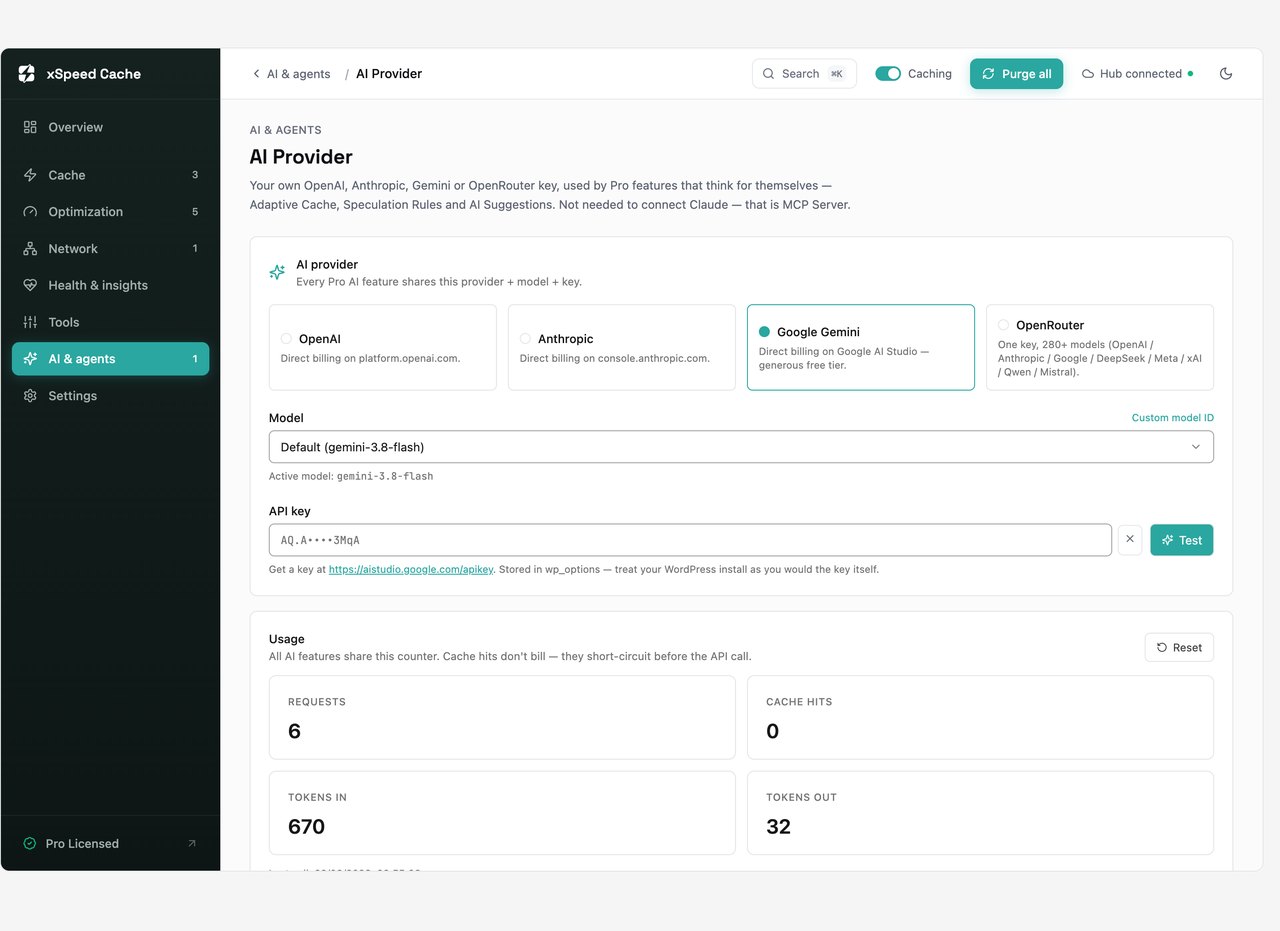Click the Tokens out value 32
Image resolution: width=1280 pixels, height=931 pixels.
pos(778,827)
